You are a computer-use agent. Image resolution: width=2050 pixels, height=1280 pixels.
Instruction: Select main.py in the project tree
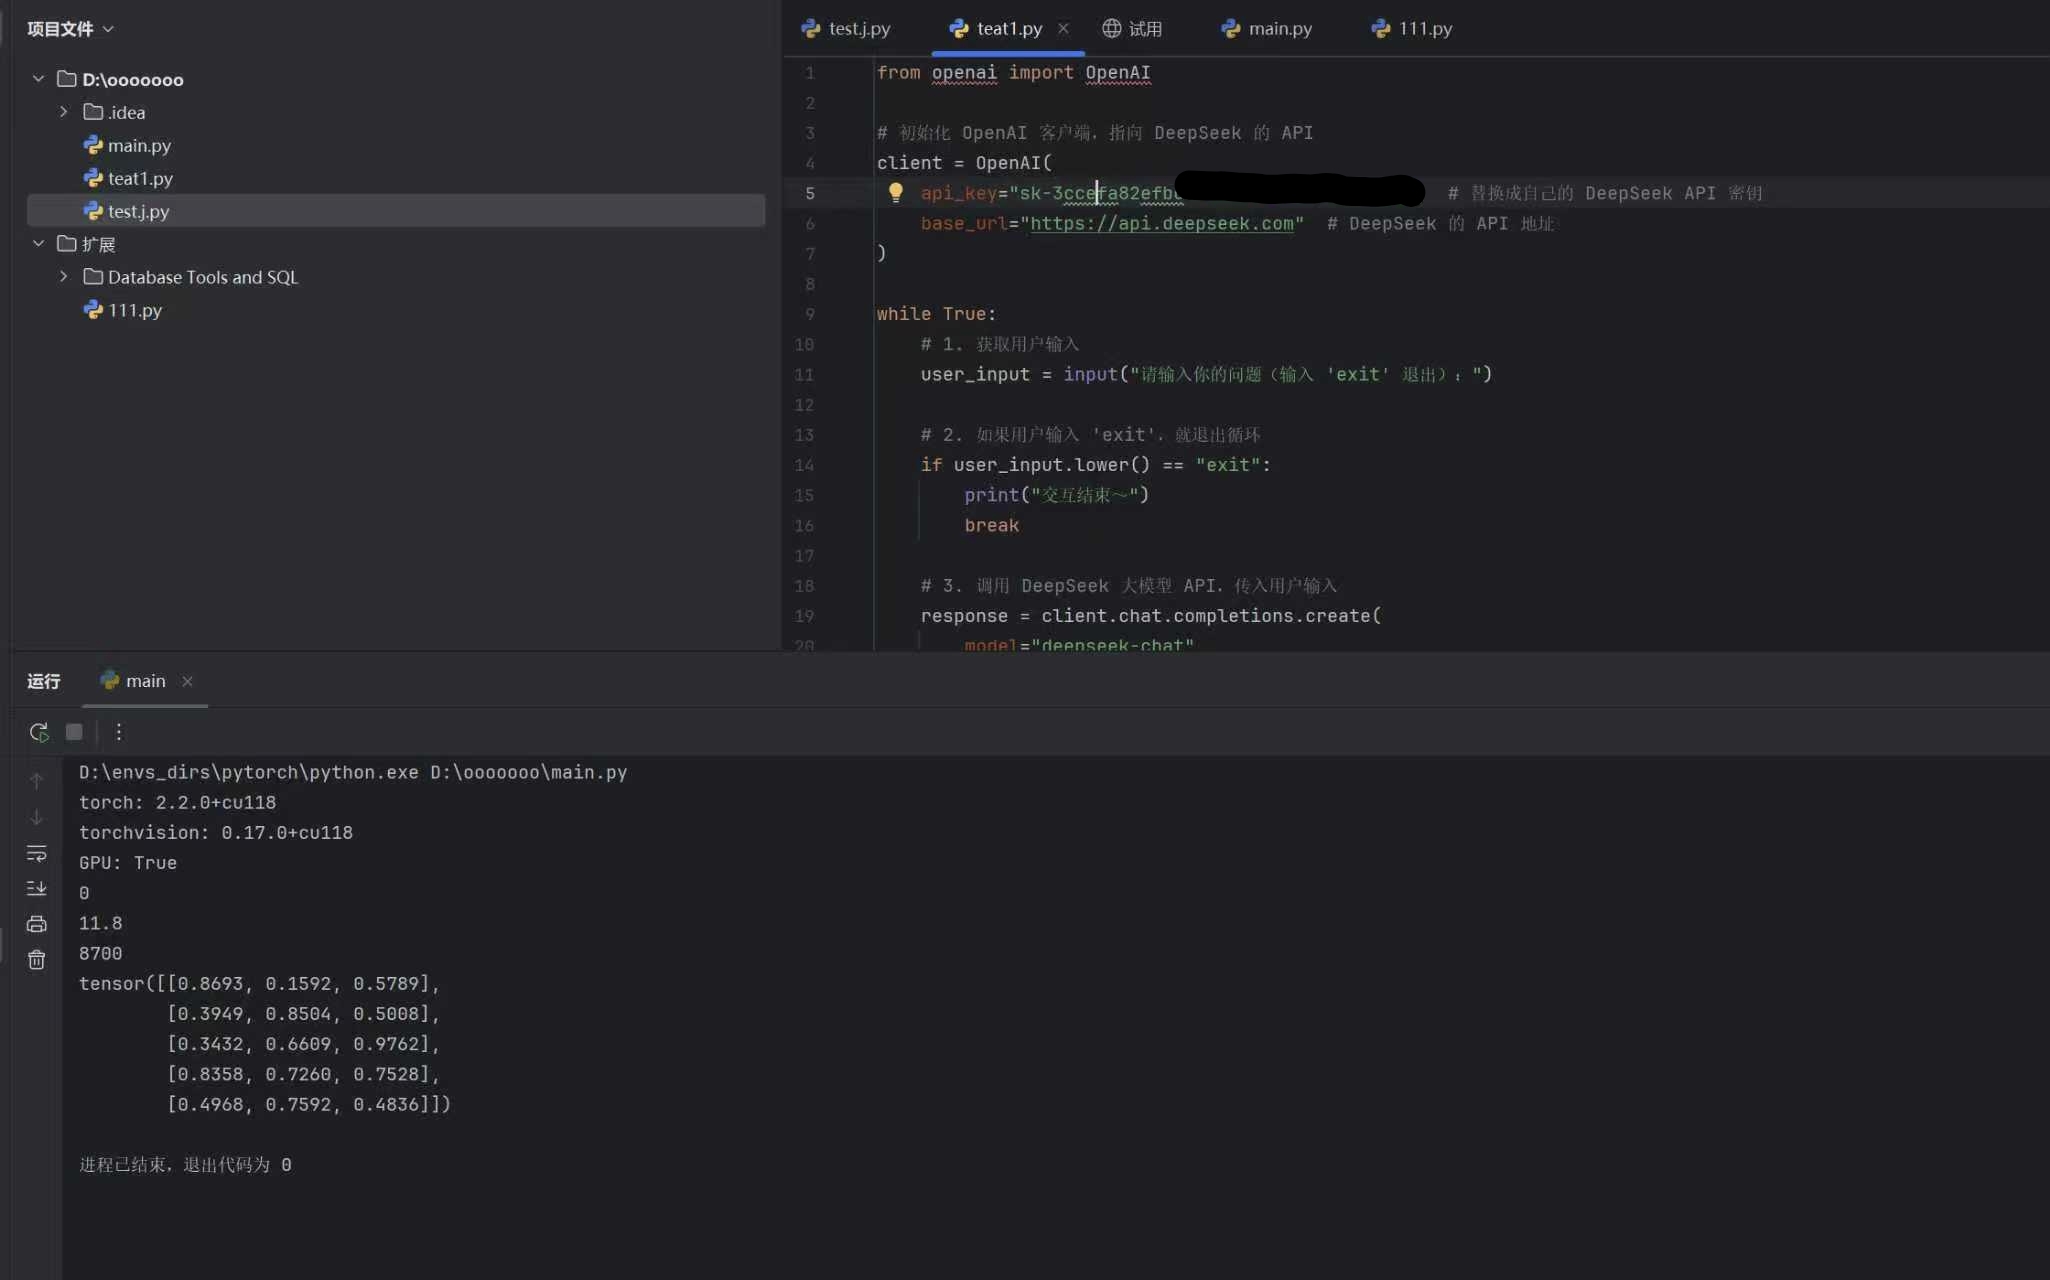(139, 145)
